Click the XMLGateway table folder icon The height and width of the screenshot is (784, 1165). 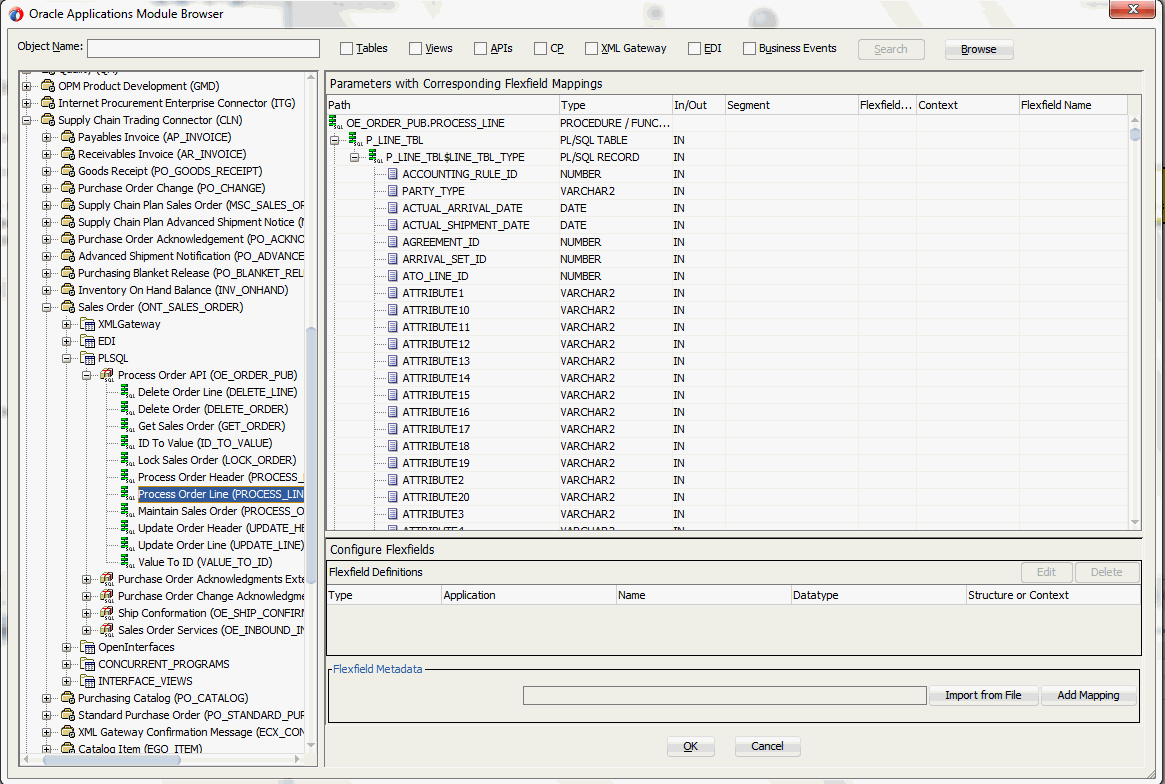(x=88, y=324)
